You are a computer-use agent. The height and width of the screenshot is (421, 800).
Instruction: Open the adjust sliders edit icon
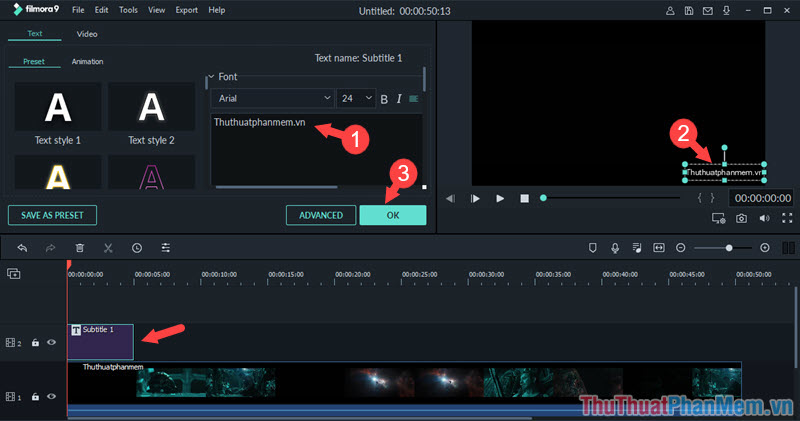(166, 248)
